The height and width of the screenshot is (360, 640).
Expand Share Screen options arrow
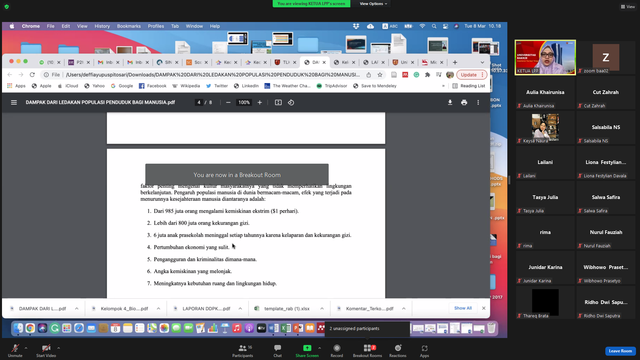pos(320,348)
